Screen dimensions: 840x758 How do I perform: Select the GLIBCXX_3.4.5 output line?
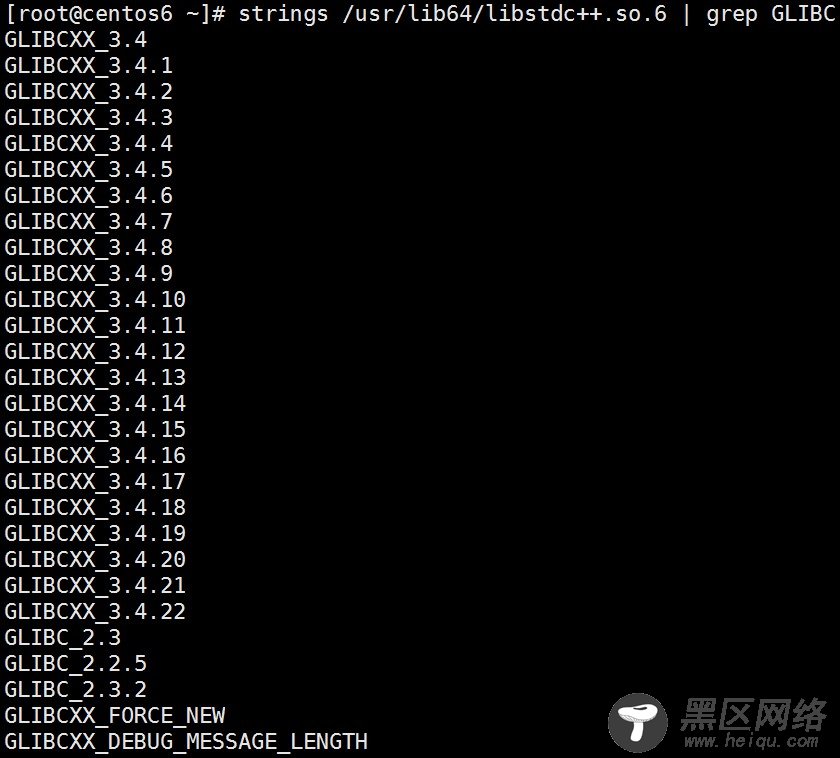(88, 170)
